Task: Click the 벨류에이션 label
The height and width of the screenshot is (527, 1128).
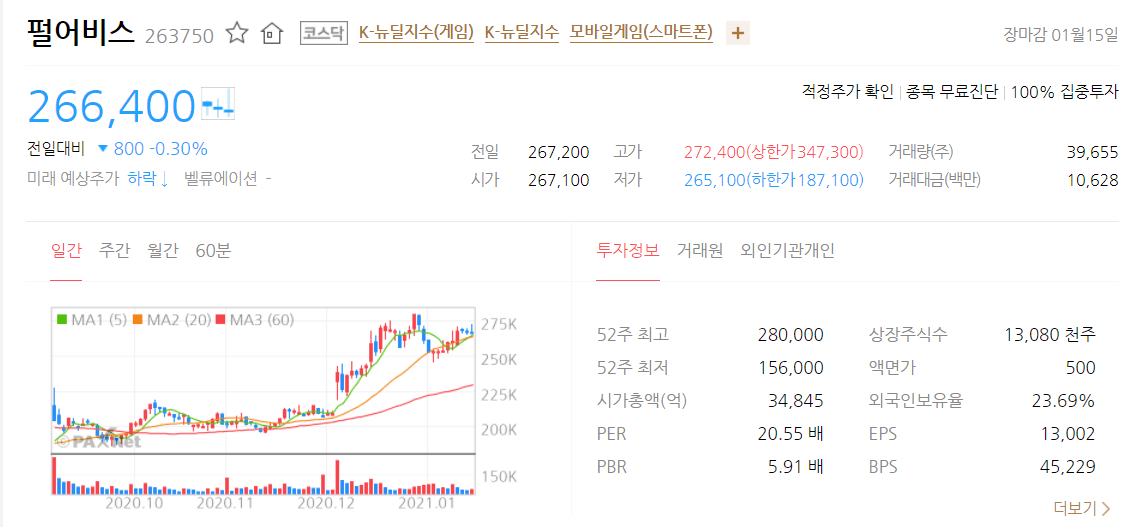Action: pyautogui.click(x=220, y=178)
